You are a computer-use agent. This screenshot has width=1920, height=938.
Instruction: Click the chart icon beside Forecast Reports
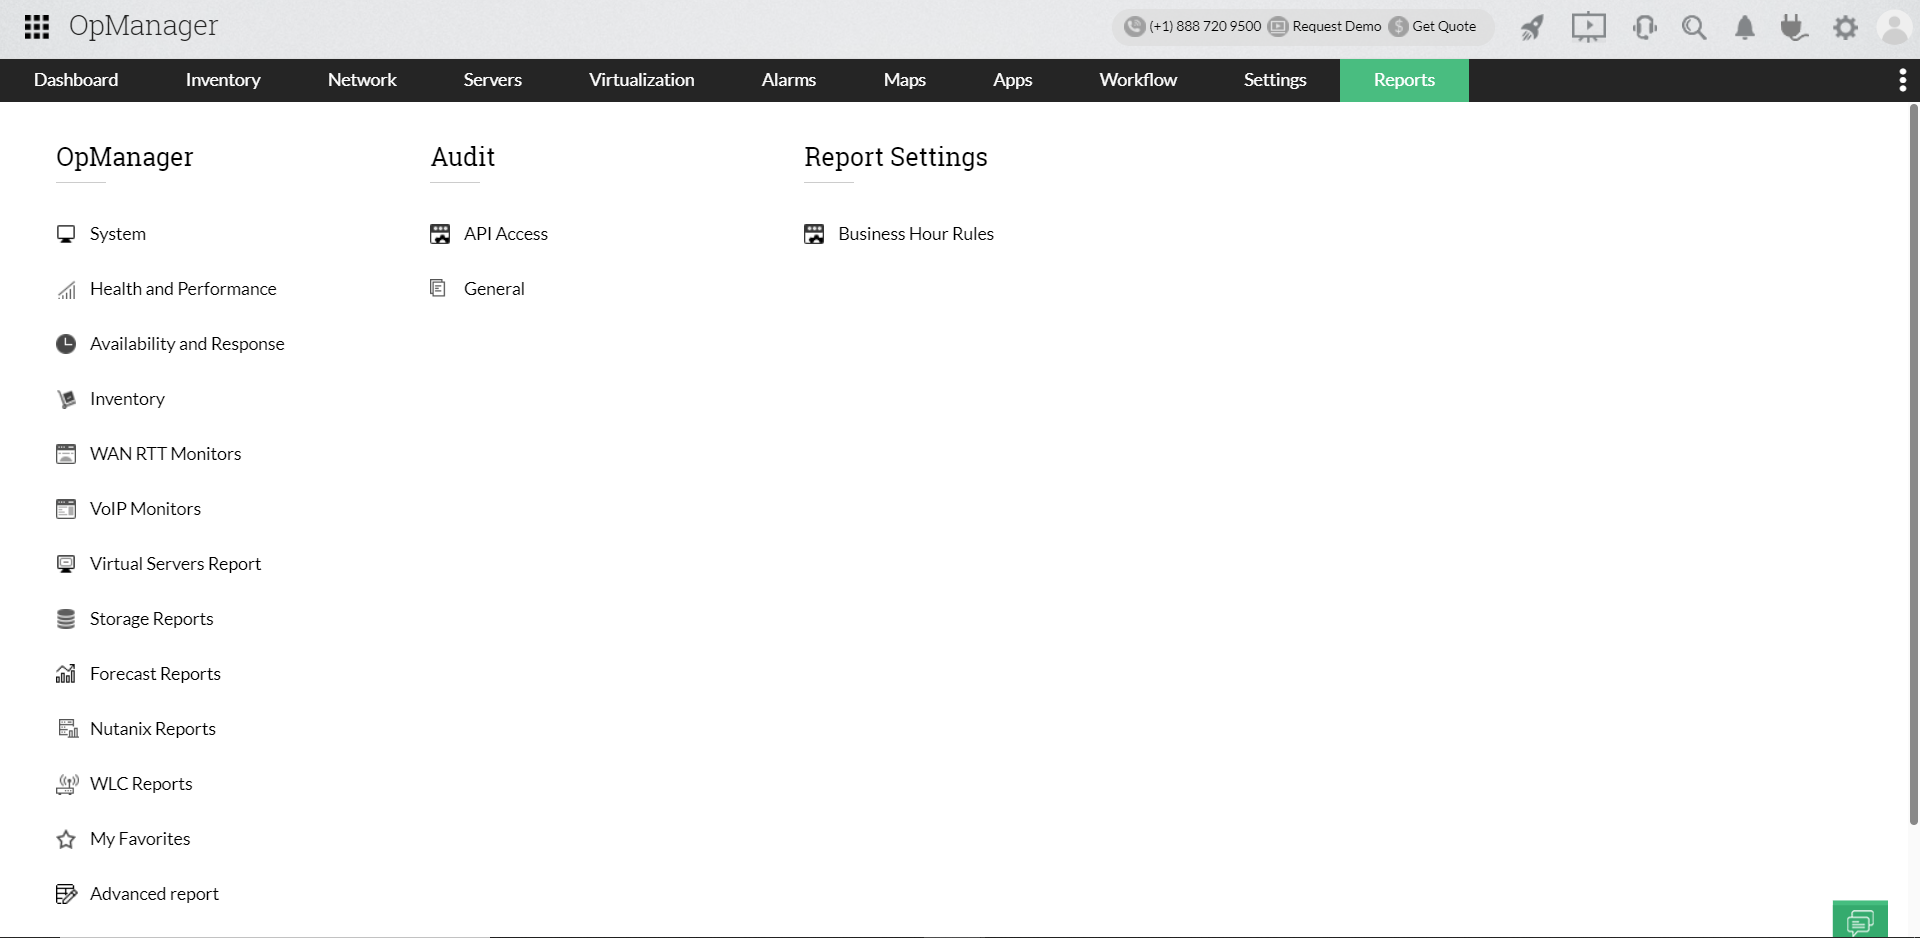(x=66, y=674)
